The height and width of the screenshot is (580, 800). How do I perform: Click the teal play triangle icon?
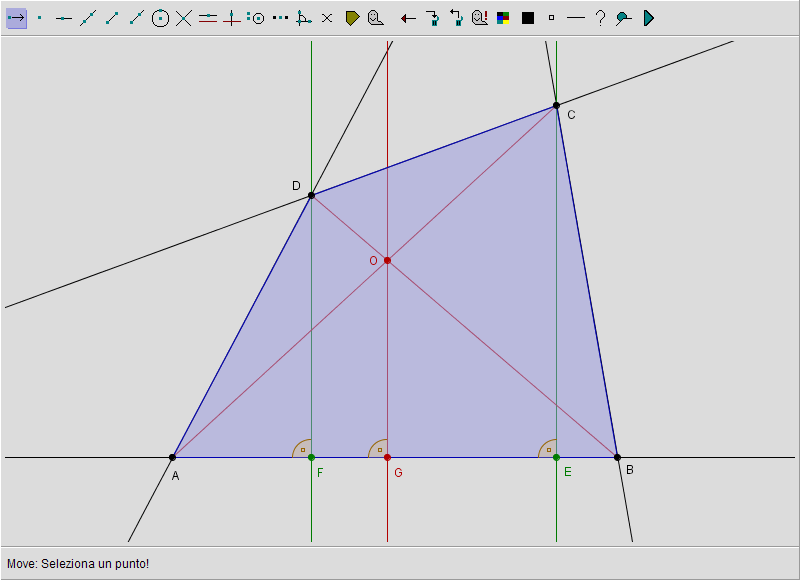click(x=649, y=18)
